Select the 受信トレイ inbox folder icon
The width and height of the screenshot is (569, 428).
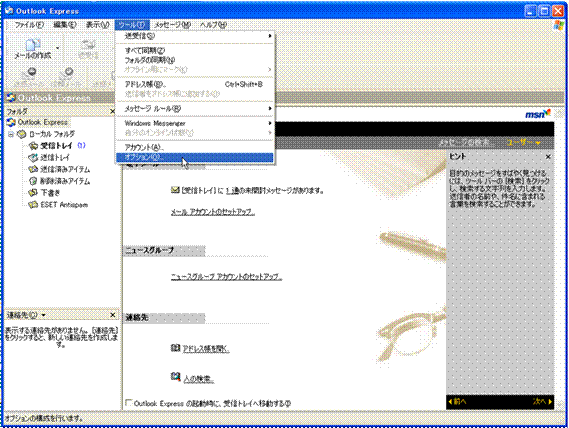(33, 146)
